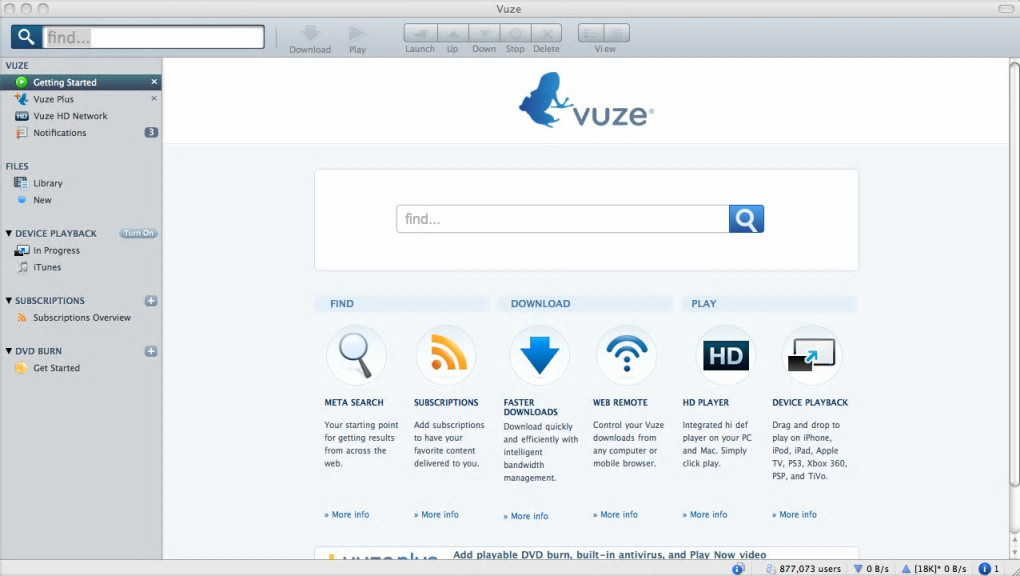1020x576 pixels.
Task: Click the toolbar search magnifier icon
Action: (26, 36)
